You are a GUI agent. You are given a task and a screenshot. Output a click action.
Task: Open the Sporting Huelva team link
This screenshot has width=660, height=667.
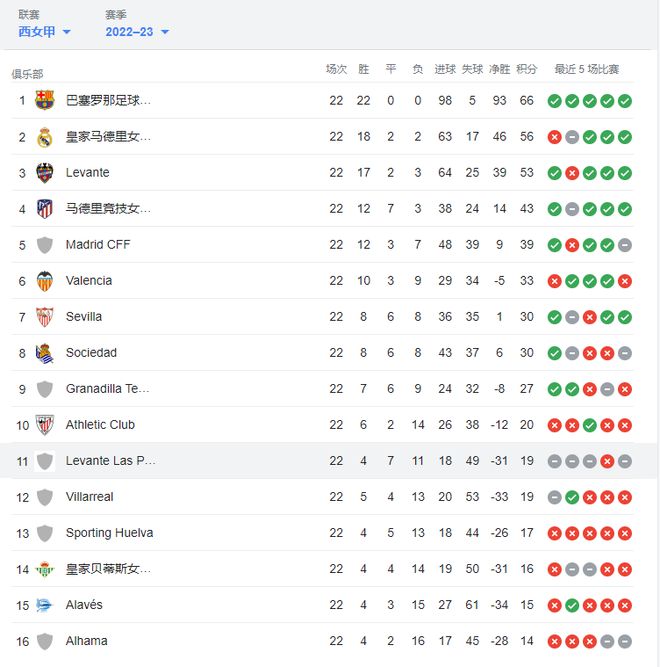pyautogui.click(x=109, y=533)
